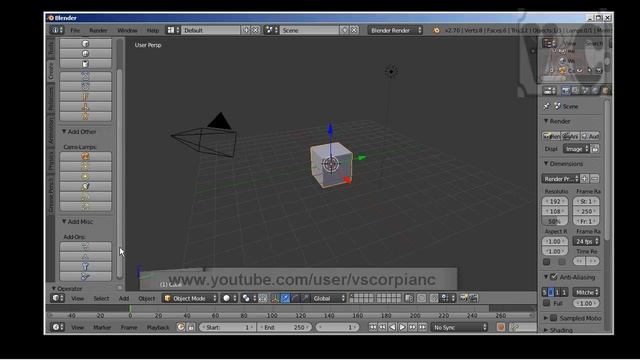Jump to end frame in timeline
The height and width of the screenshot is (360, 640).
[422, 327]
